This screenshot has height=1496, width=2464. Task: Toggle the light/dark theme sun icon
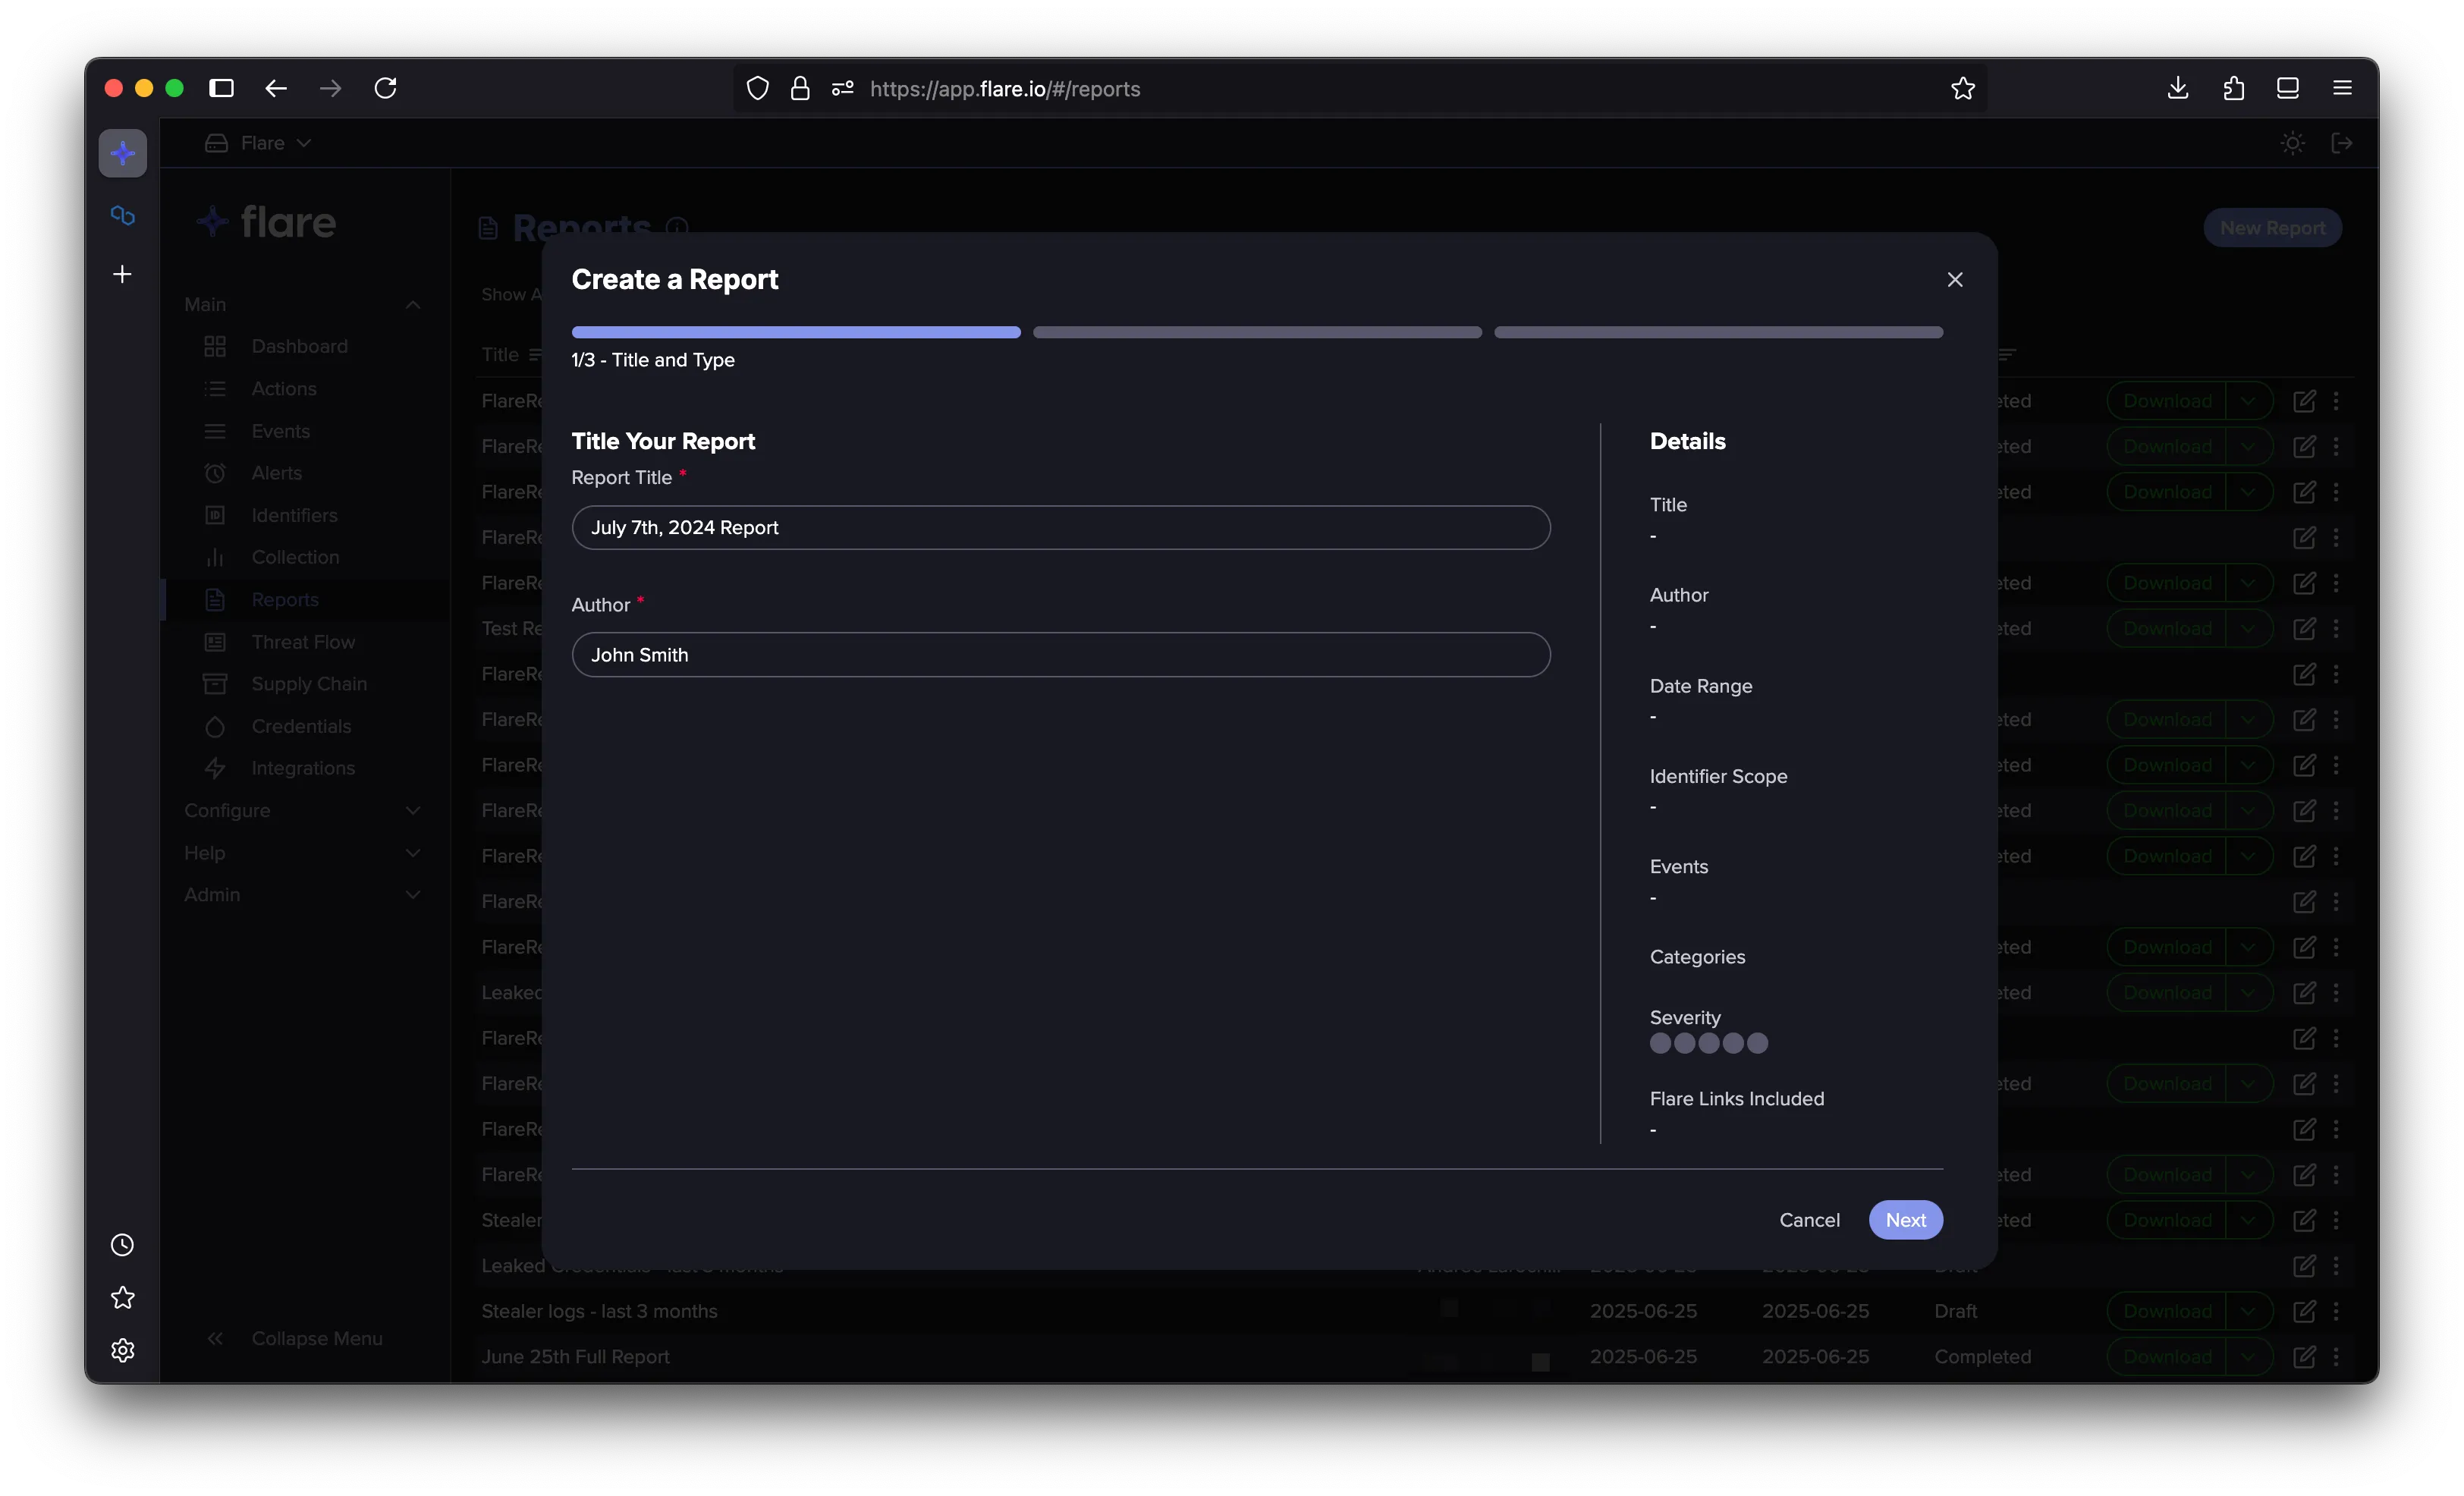[x=2292, y=143]
